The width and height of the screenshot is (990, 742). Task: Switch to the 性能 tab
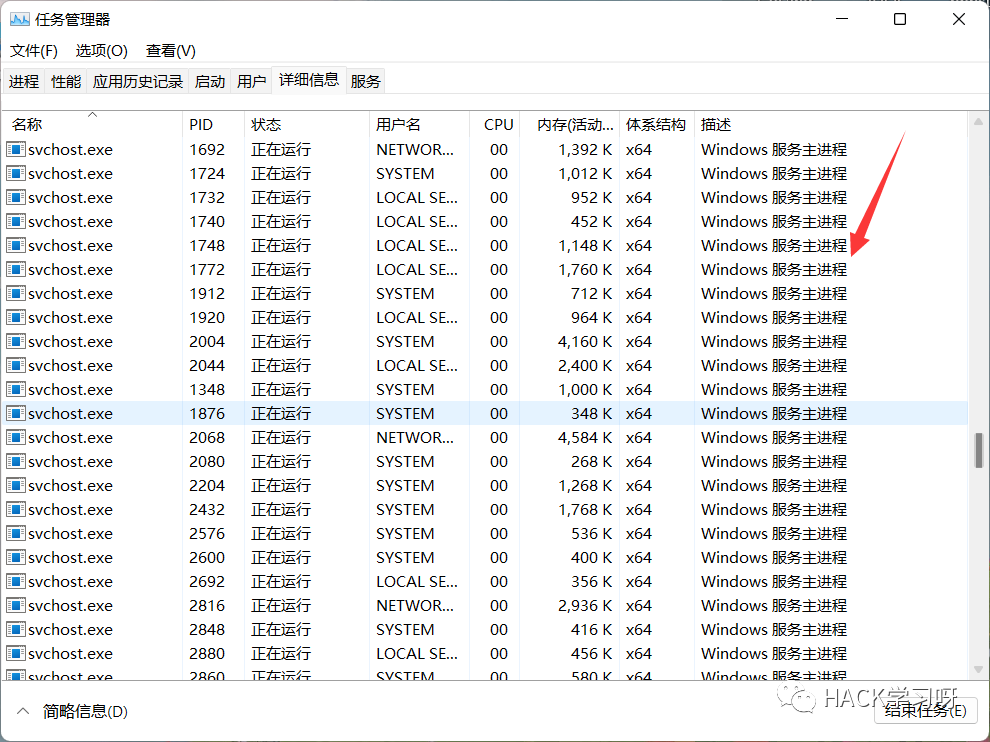point(66,81)
